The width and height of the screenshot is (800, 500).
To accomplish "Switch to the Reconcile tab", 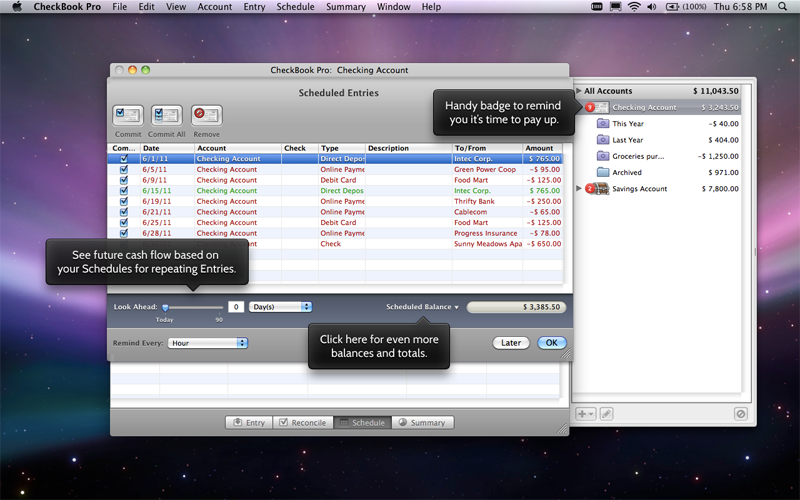I will (303, 422).
